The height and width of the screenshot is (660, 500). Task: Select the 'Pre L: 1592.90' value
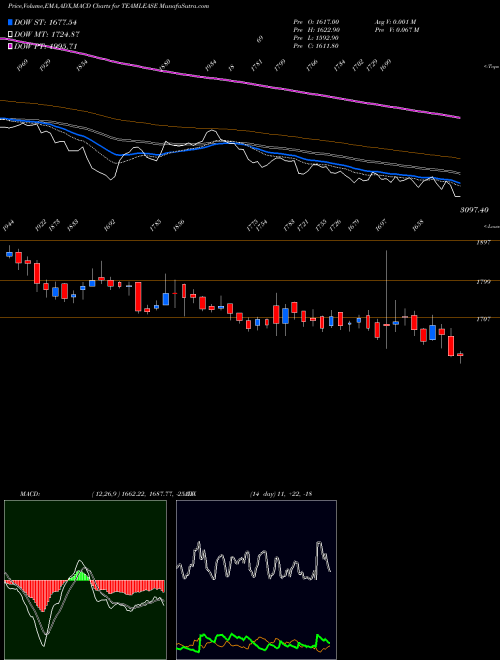tap(316, 38)
